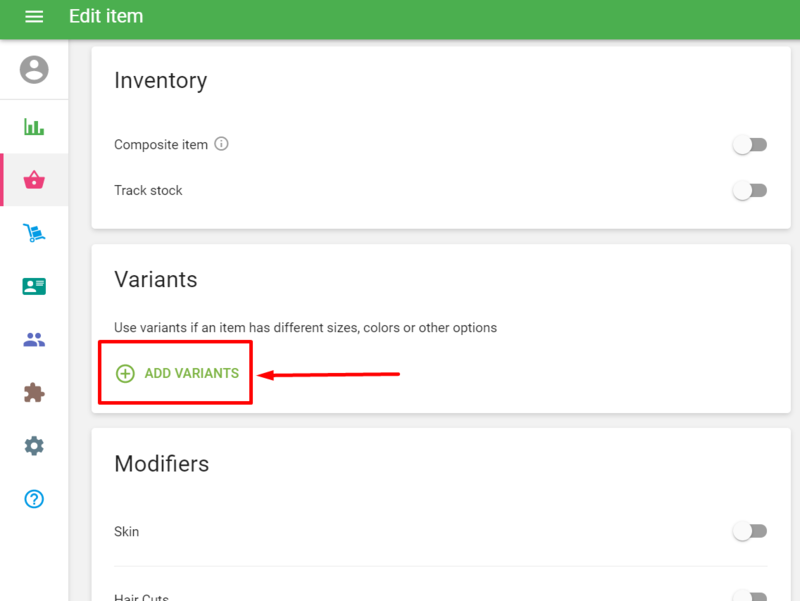Open Employees ID card icon

click(34, 286)
